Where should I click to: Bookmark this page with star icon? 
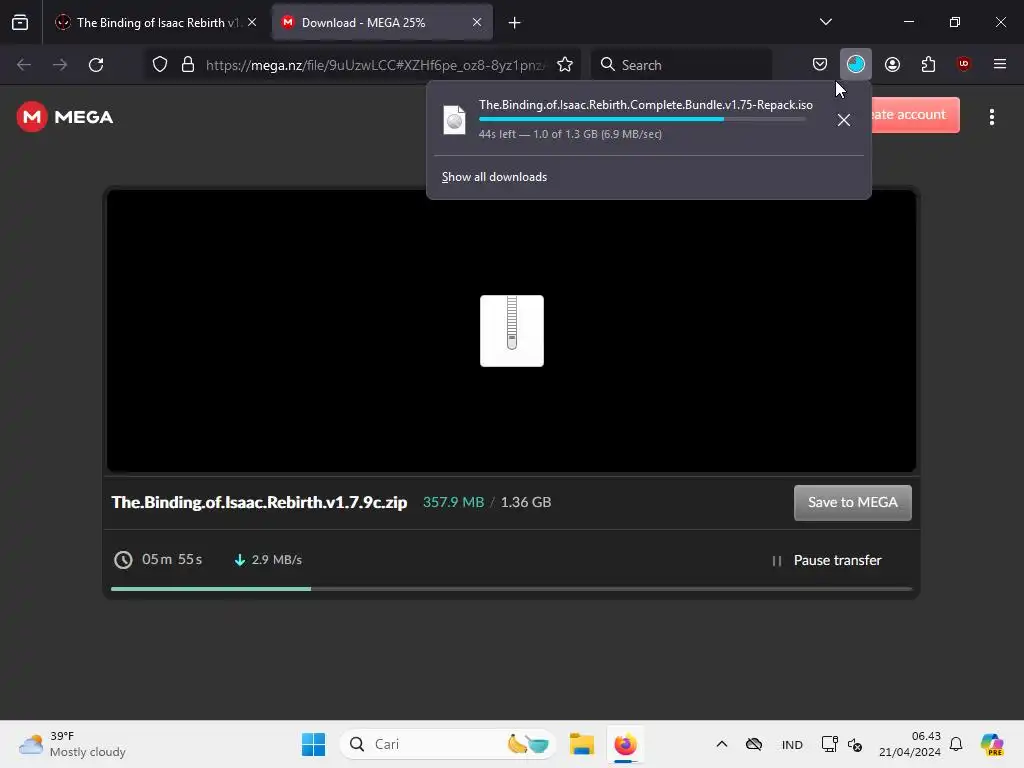point(565,65)
